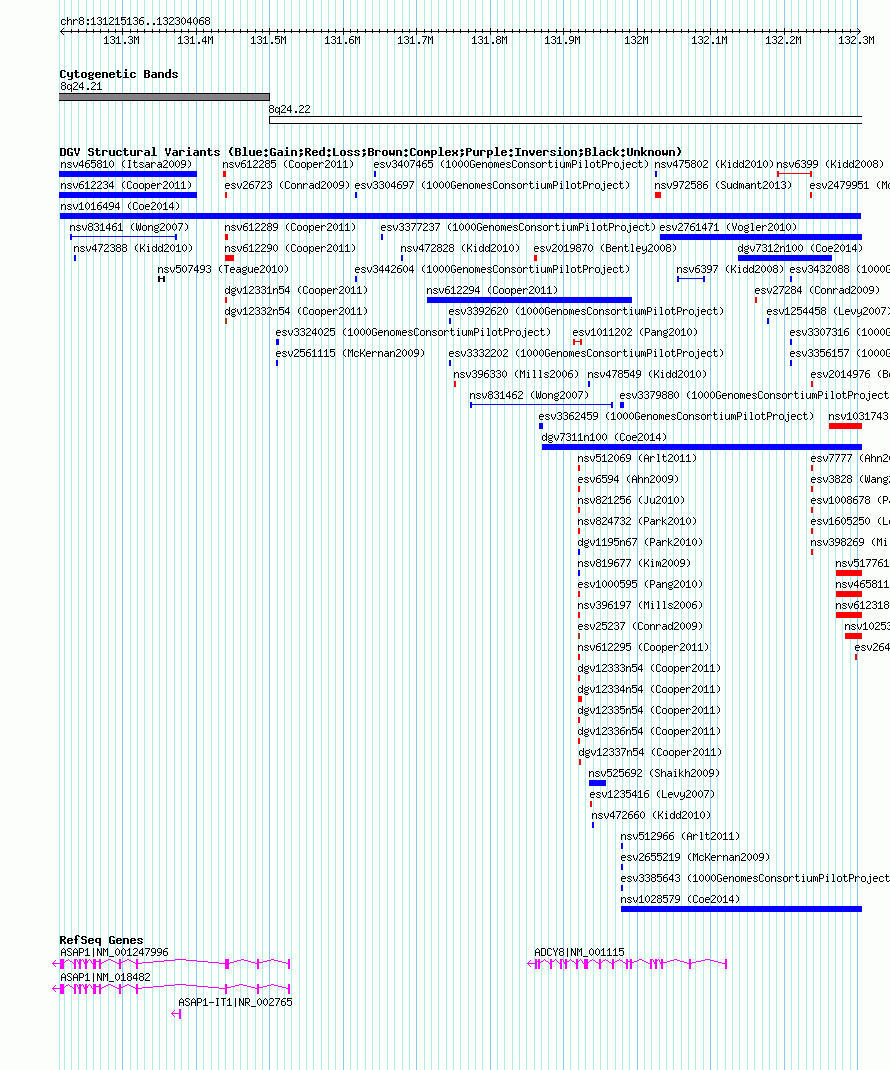Select esv3362459 variant label
Viewport: 890px width, 1070px height.
(676, 417)
